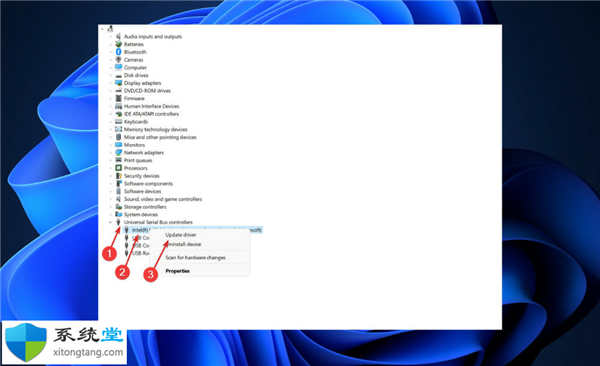The image size is (600, 366).
Task: Click the Firmware chip icon
Action: click(119, 98)
